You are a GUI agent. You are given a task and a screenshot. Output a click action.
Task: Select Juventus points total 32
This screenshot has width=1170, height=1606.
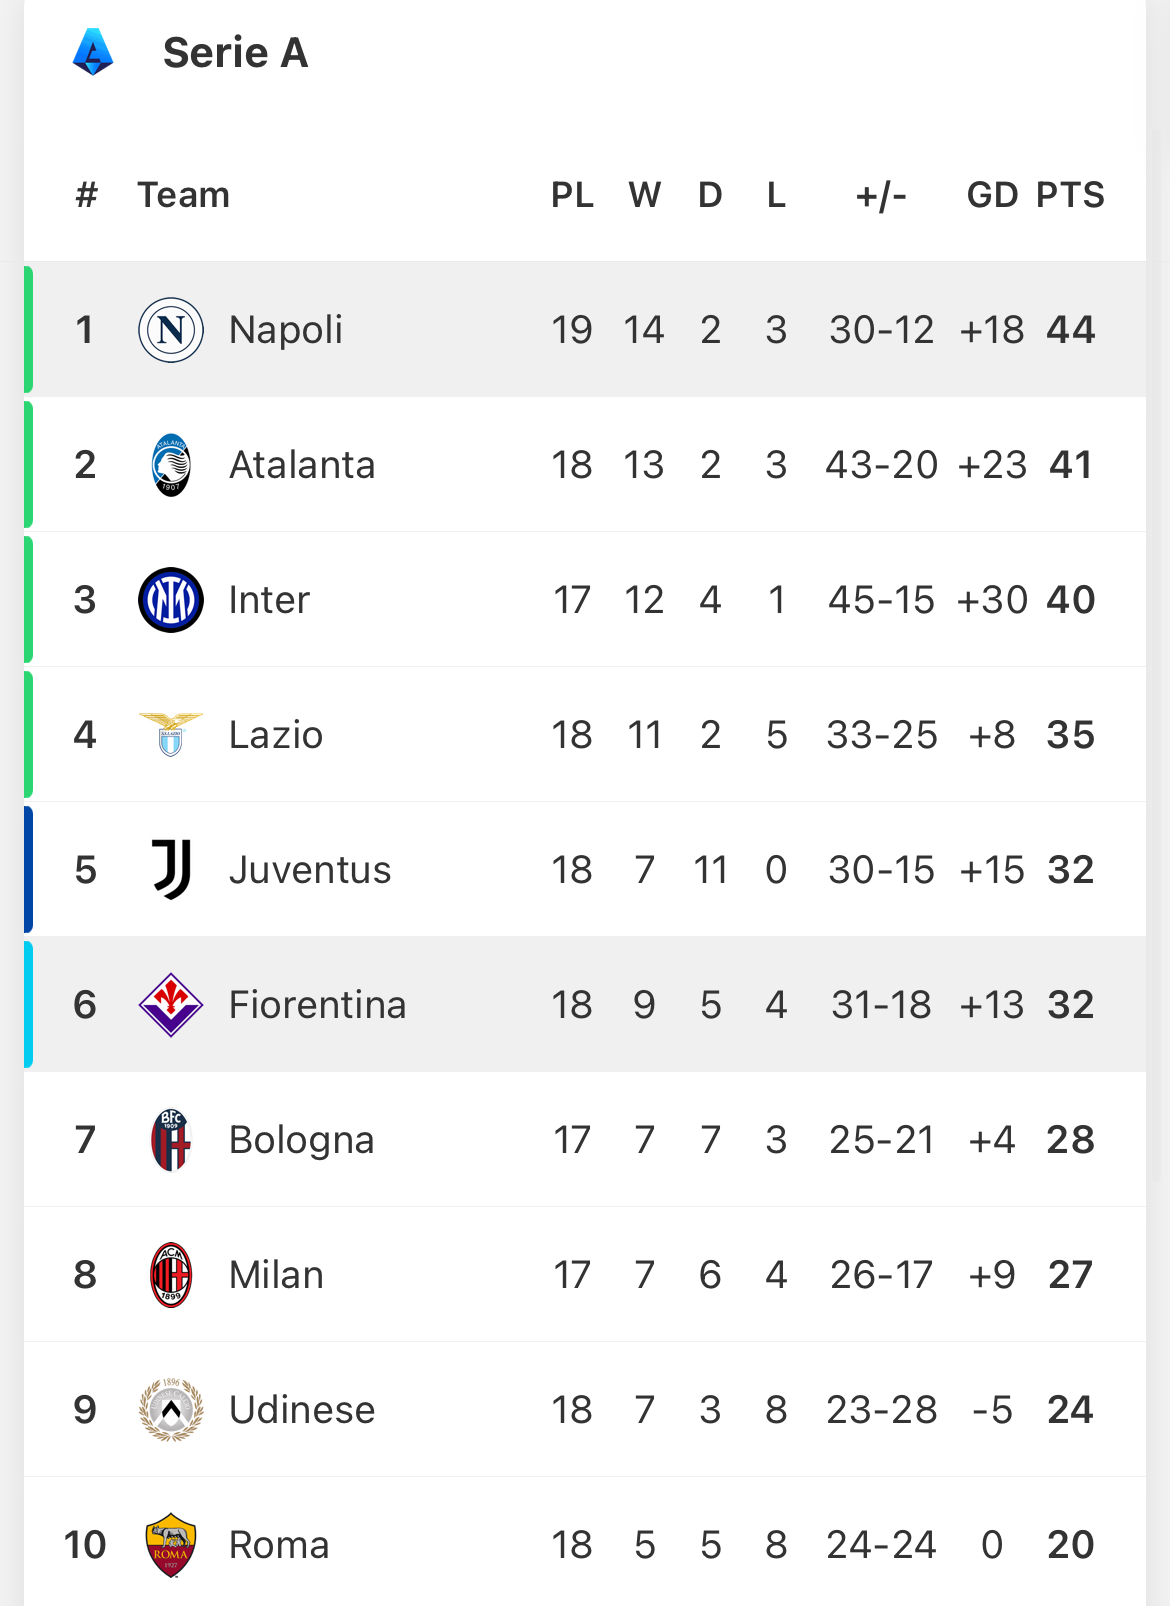click(1071, 870)
